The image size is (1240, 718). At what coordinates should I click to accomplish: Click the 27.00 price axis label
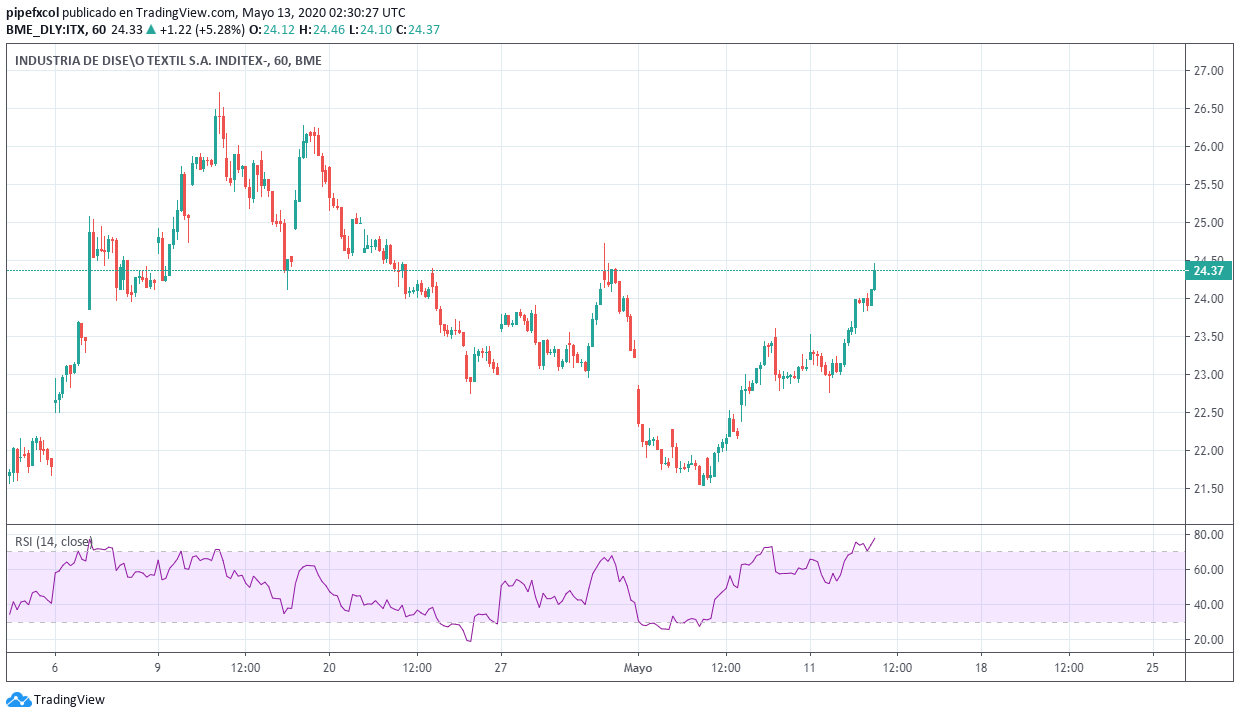coord(1208,71)
